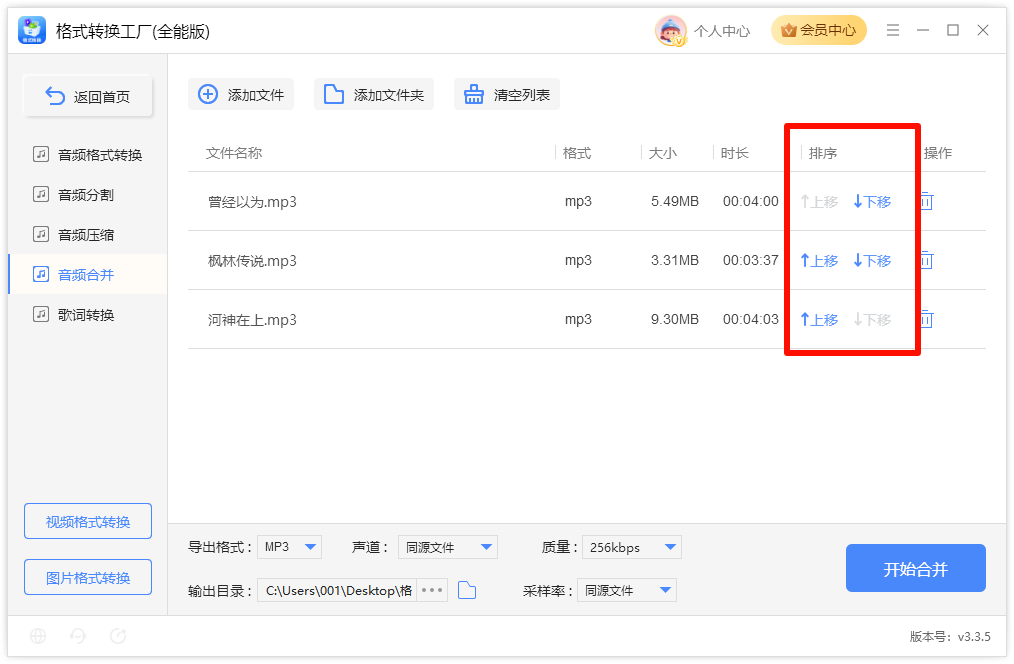Image resolution: width=1014 pixels, height=664 pixels.
Task: Click the 9.30MB size cell
Action: pos(674,319)
